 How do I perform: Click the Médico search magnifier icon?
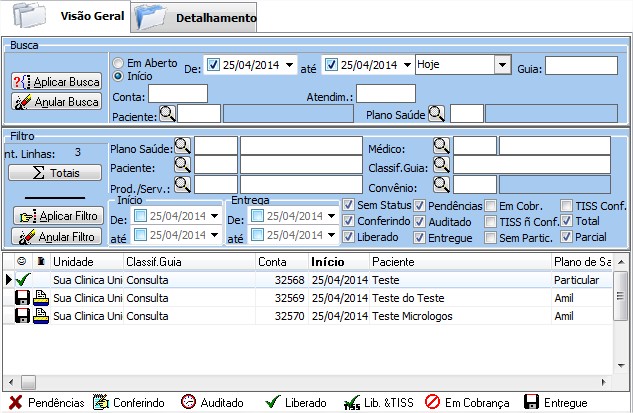[441, 146]
